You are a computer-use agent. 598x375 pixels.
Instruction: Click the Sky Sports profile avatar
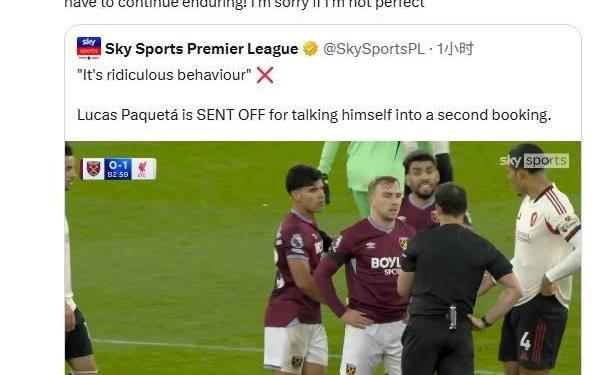89,48
